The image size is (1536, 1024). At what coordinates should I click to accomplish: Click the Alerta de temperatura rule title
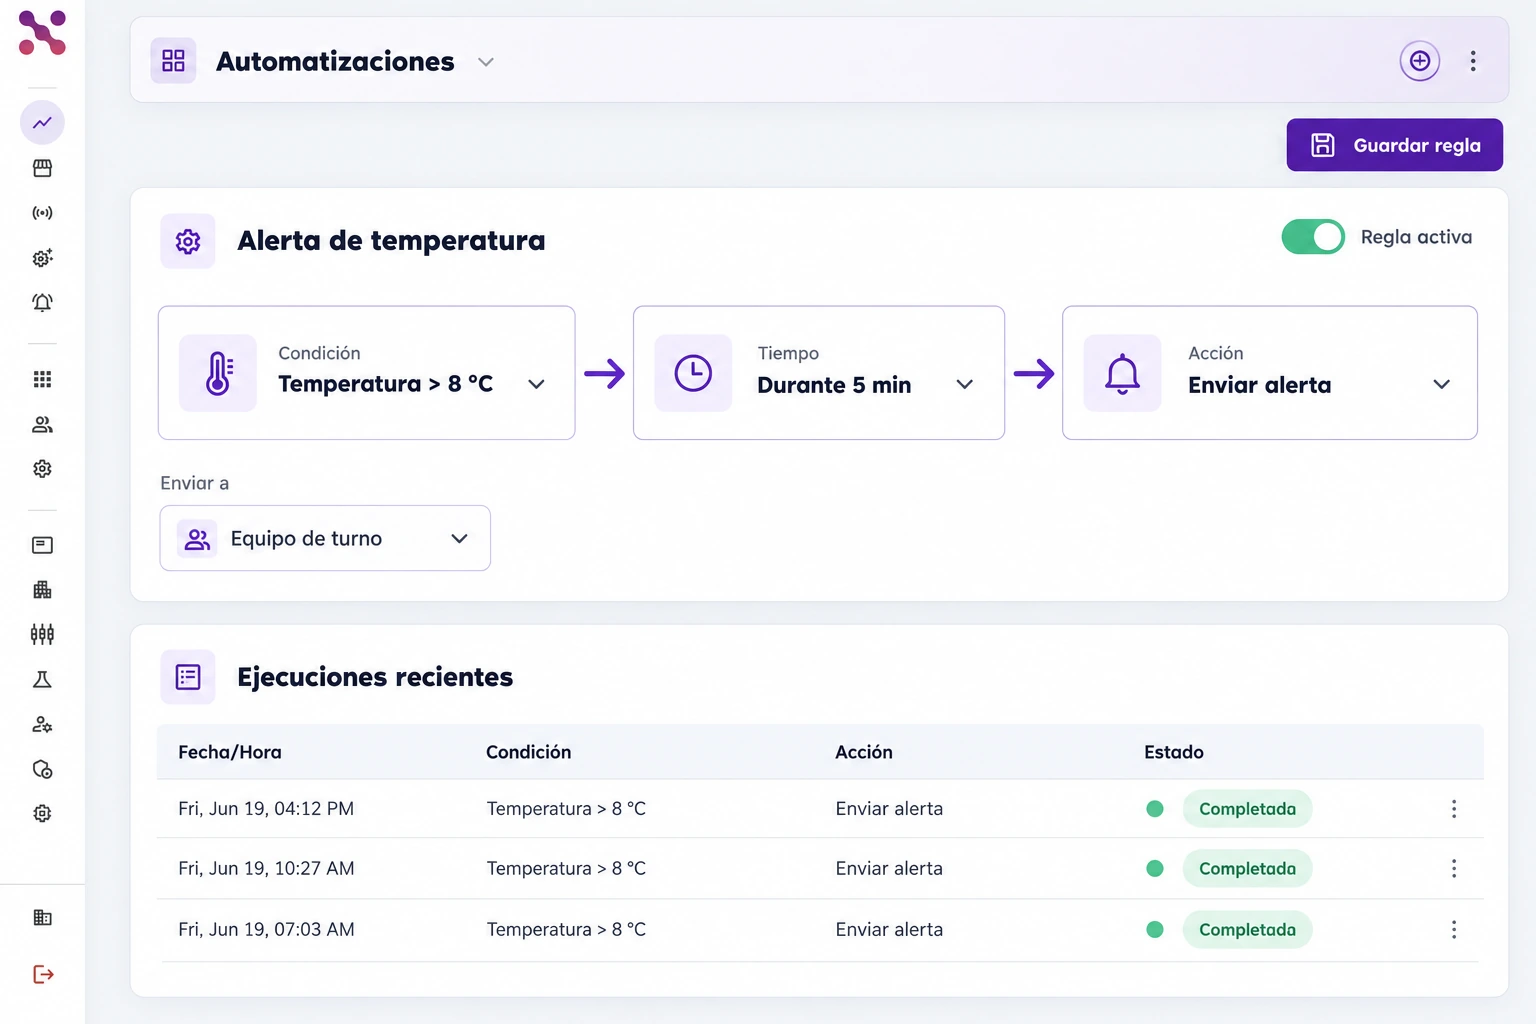pyautogui.click(x=391, y=241)
